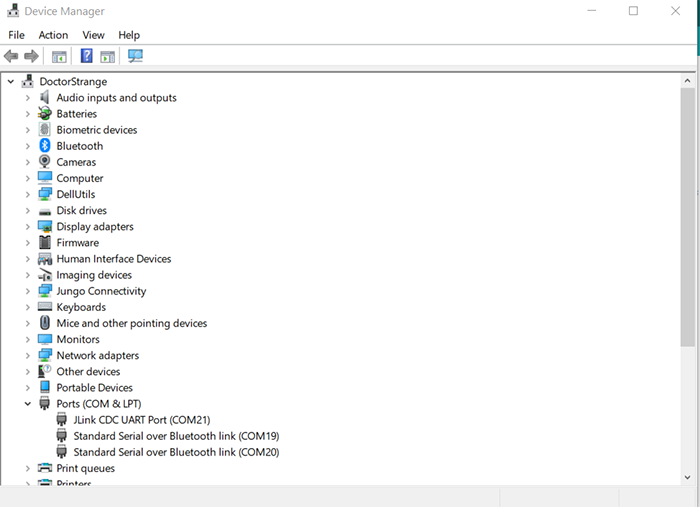Open the Action menu
The width and height of the screenshot is (700, 507).
53,35
